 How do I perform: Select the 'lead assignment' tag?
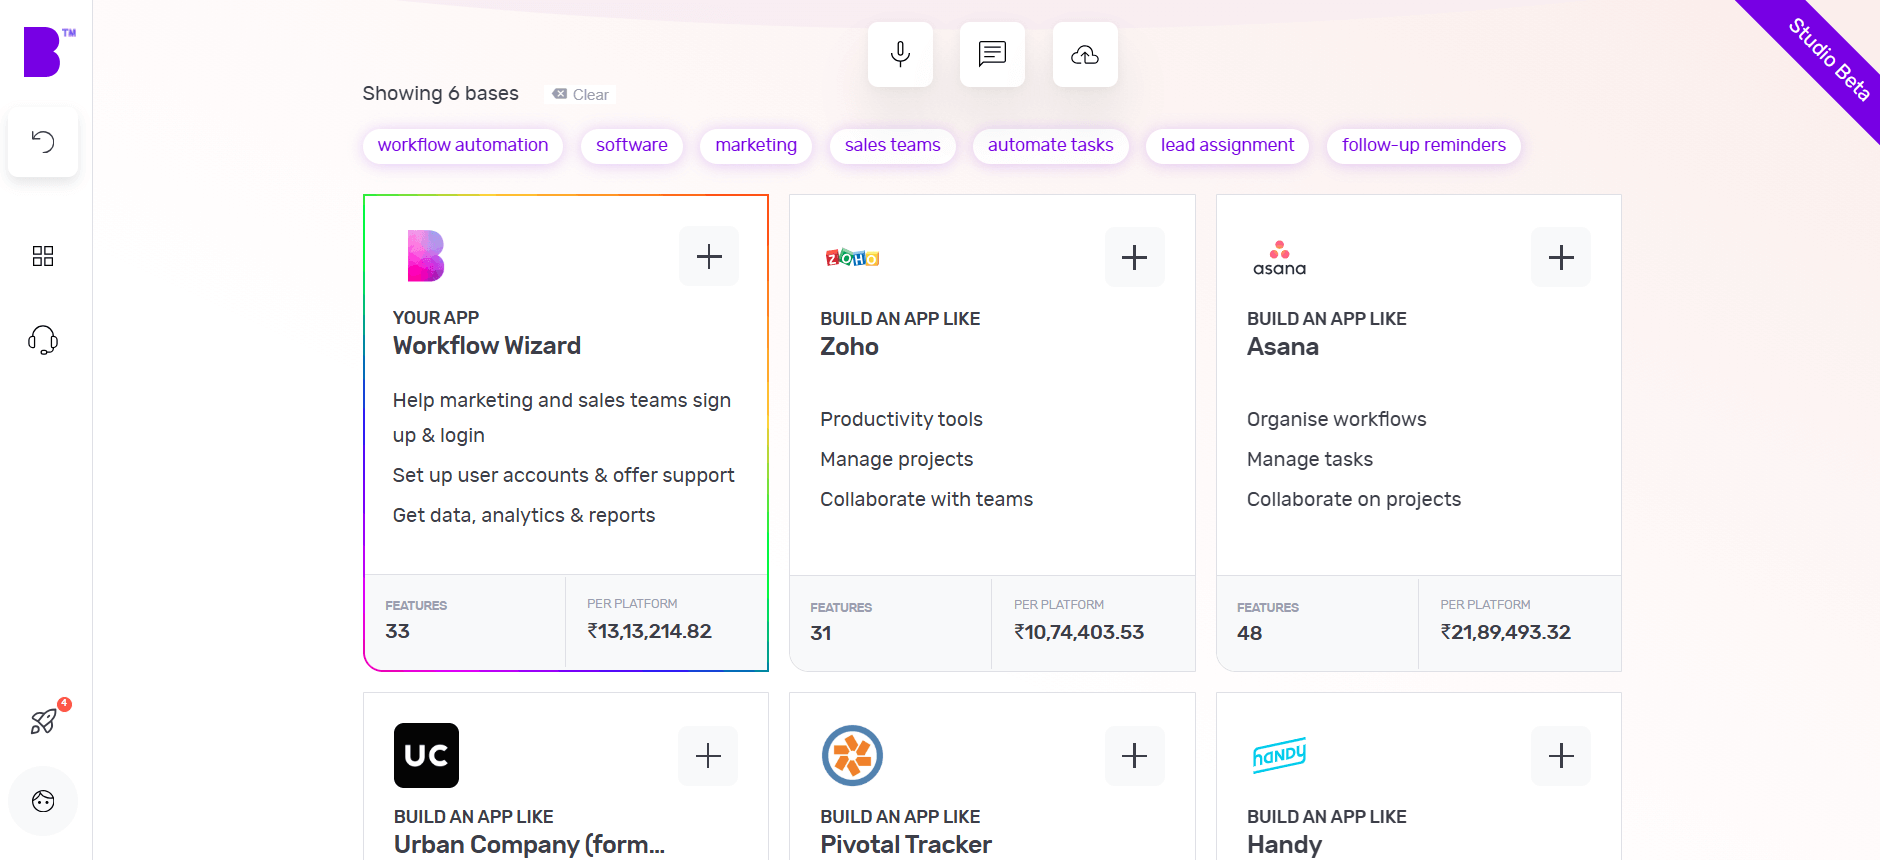tap(1227, 145)
